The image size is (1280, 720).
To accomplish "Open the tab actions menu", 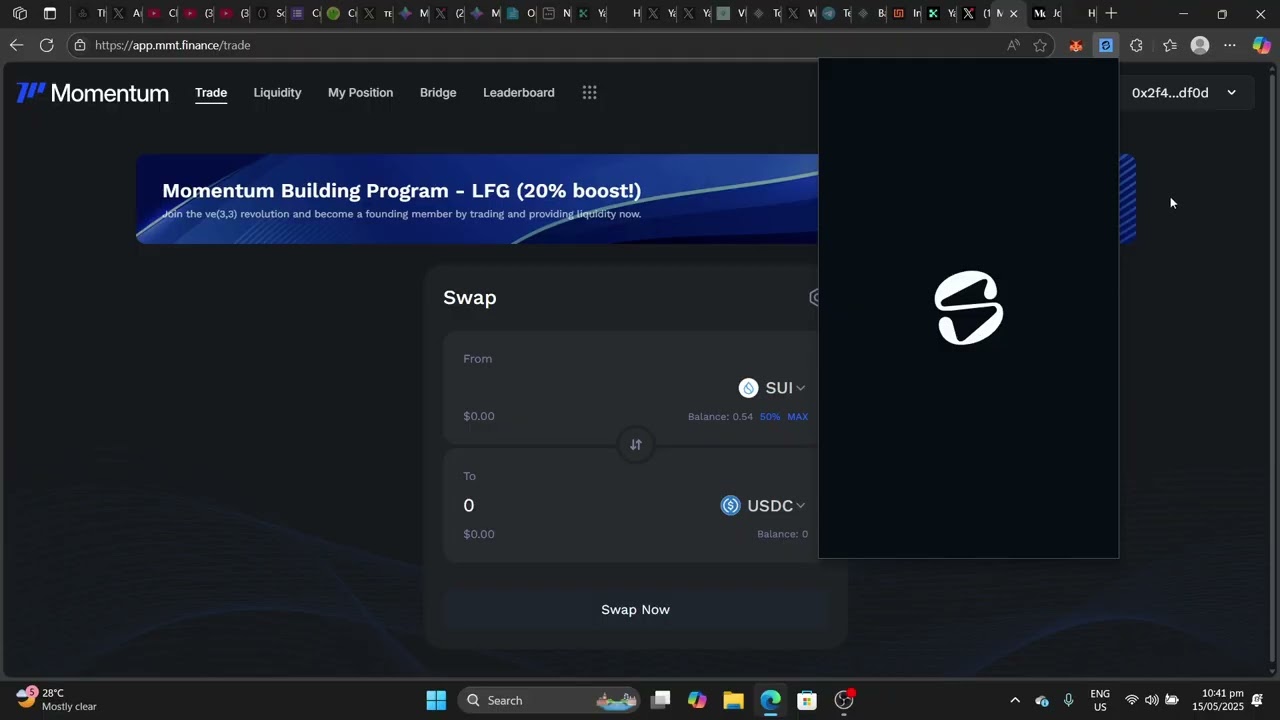I will 50,14.
